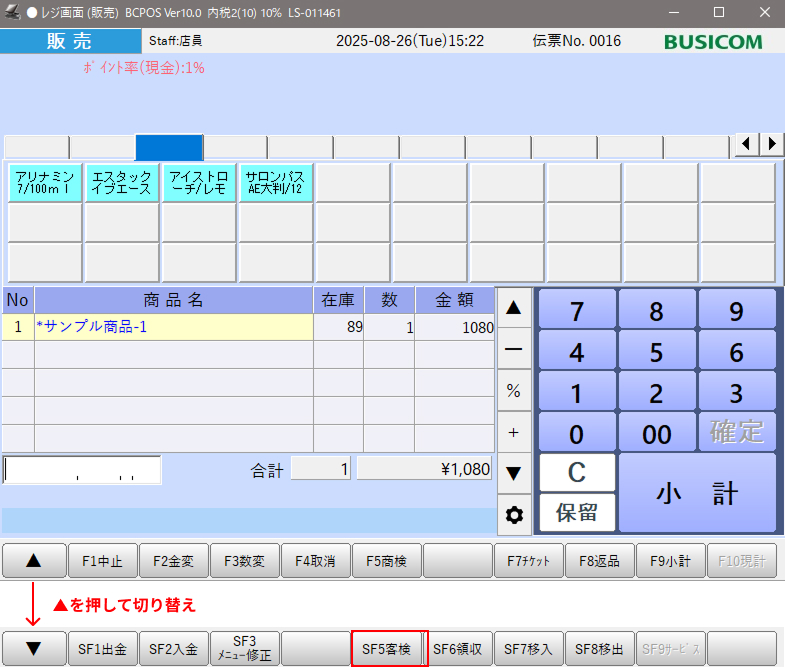The height and width of the screenshot is (667, 785).
Task: Click the percent discount key
Action: (514, 392)
